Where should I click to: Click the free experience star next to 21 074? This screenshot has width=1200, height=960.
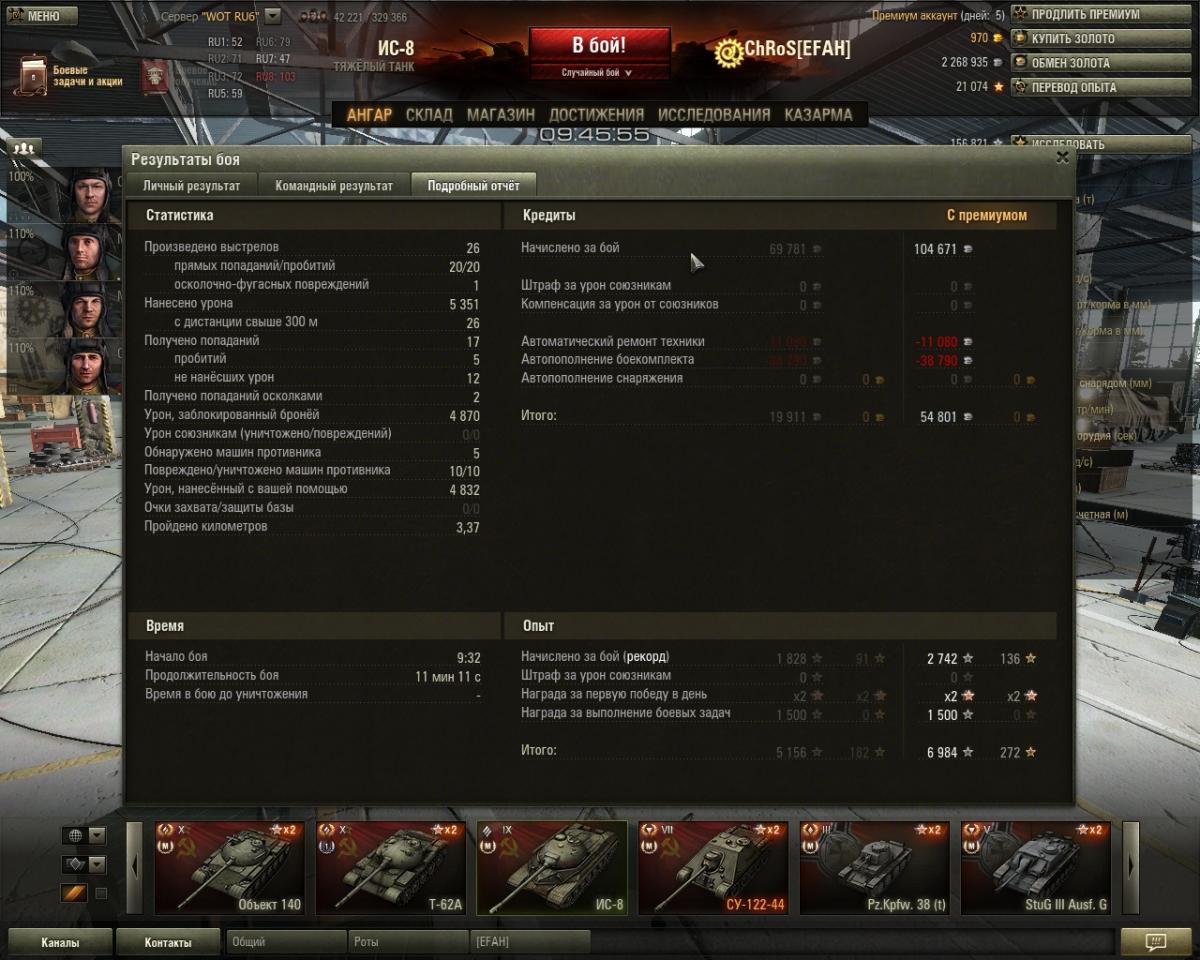point(998,87)
